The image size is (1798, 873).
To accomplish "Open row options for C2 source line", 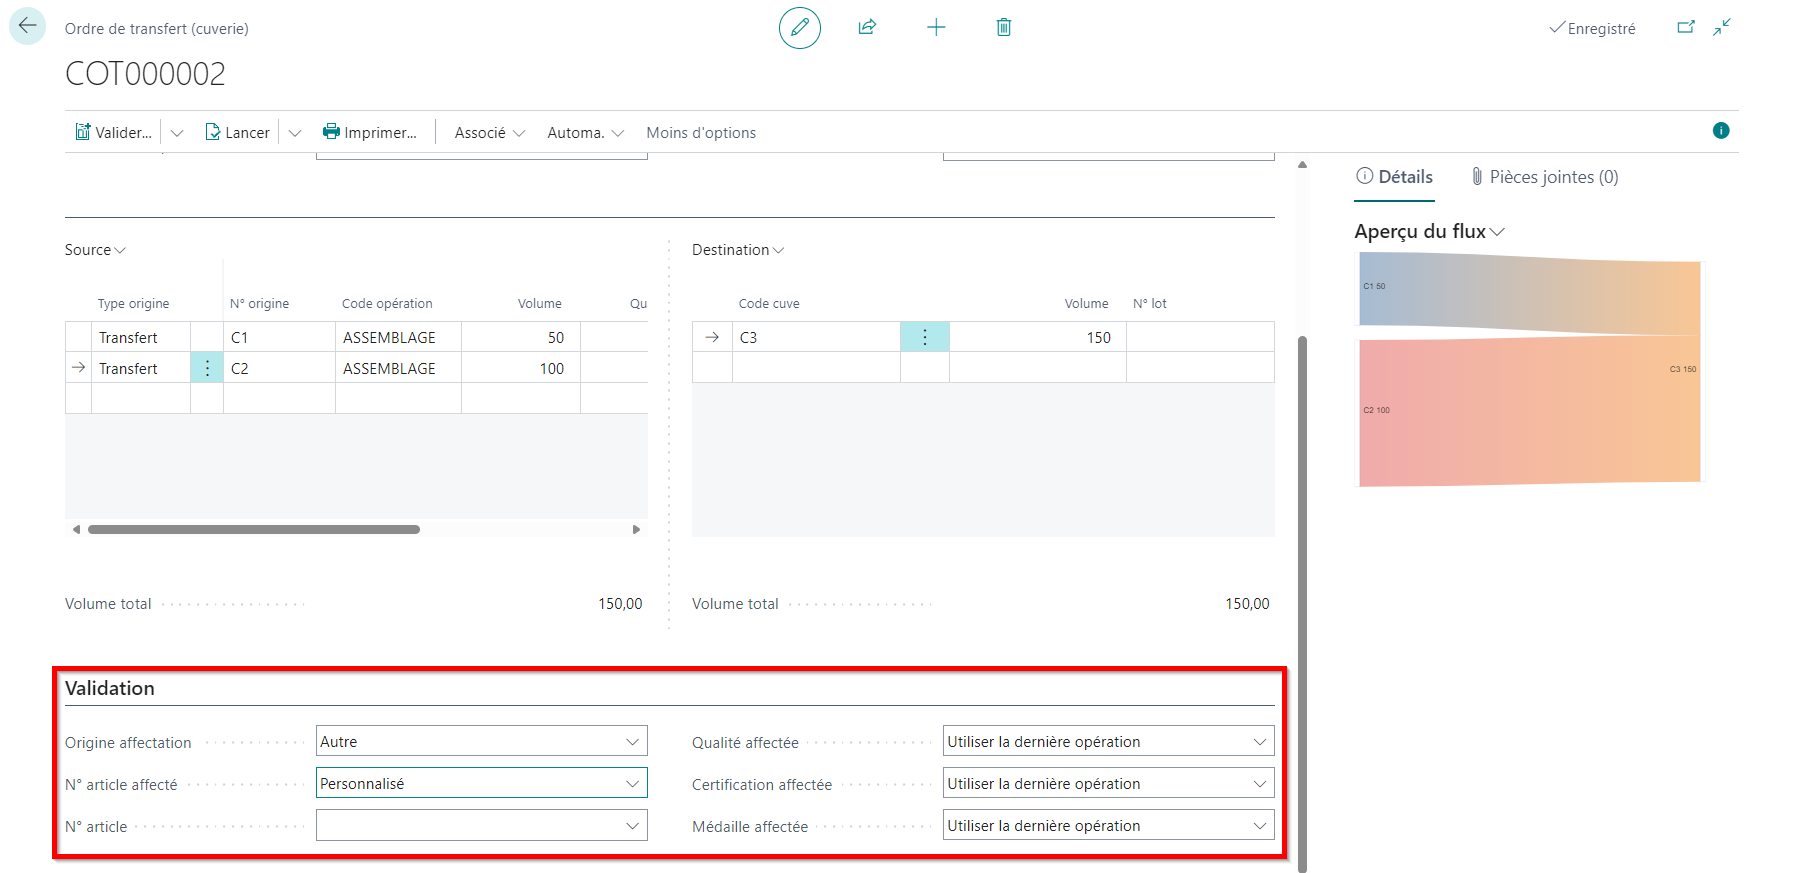I will tap(207, 368).
